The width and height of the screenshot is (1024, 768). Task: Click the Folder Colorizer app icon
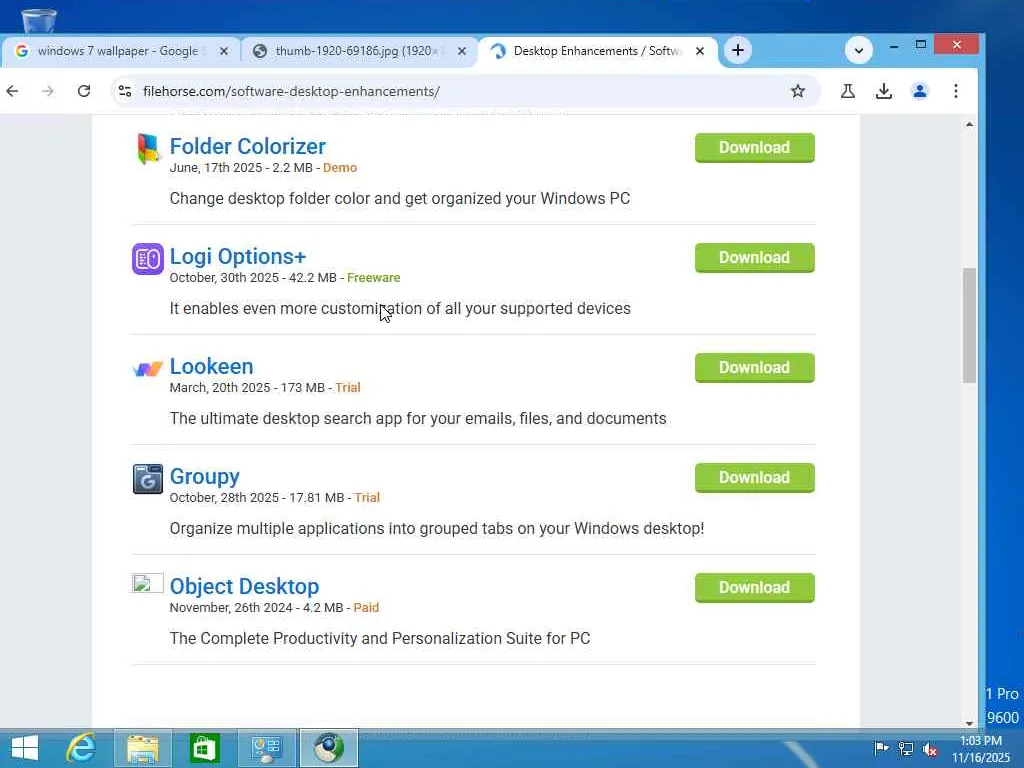pos(148,149)
